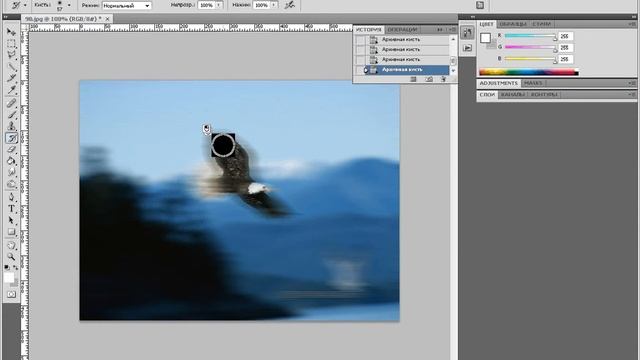Screen dimensions: 640x360
Task: Pick a color from the spectrum ramp
Action: tap(529, 73)
